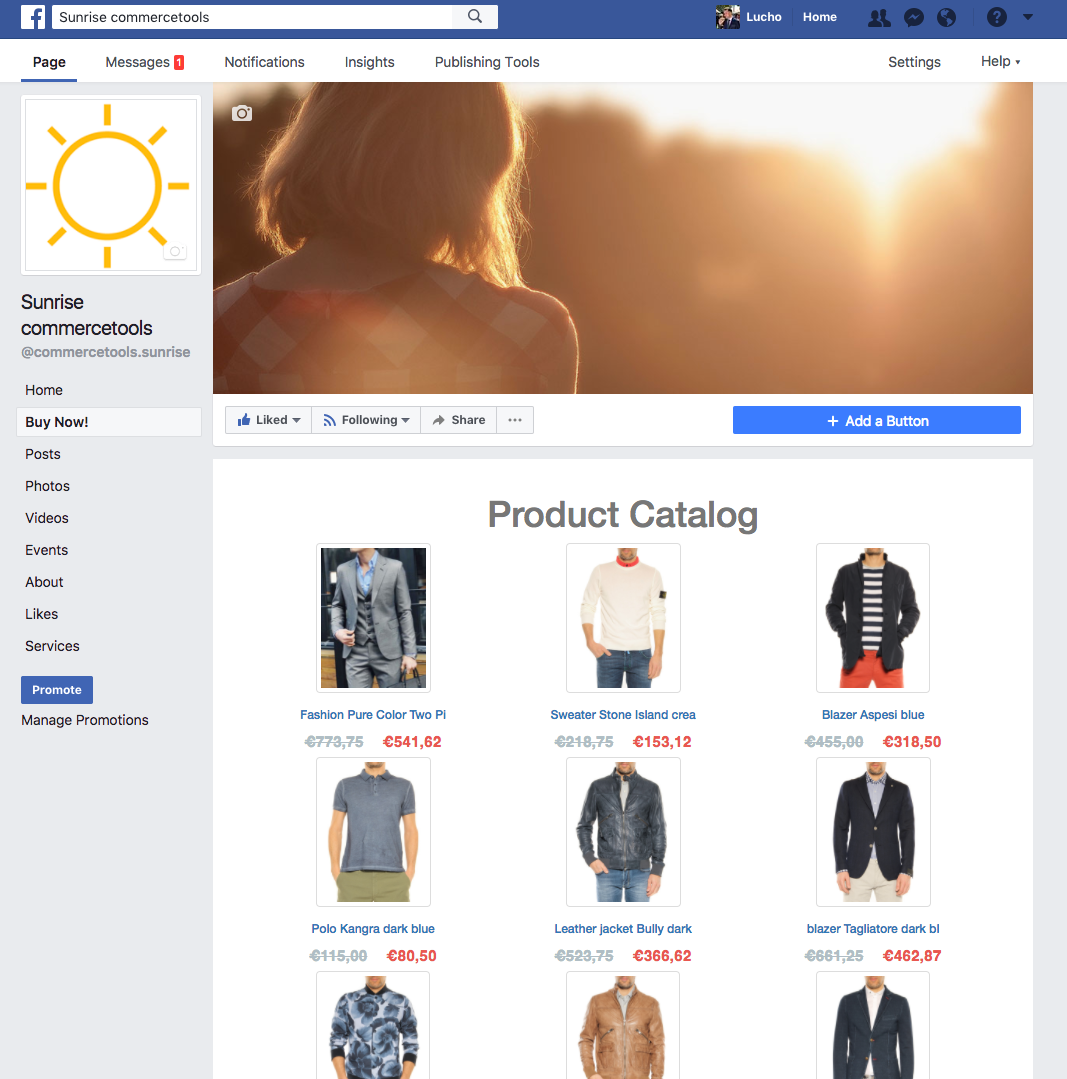Click the sun profile picture
Screen dimensions: 1067x1079
111,185
